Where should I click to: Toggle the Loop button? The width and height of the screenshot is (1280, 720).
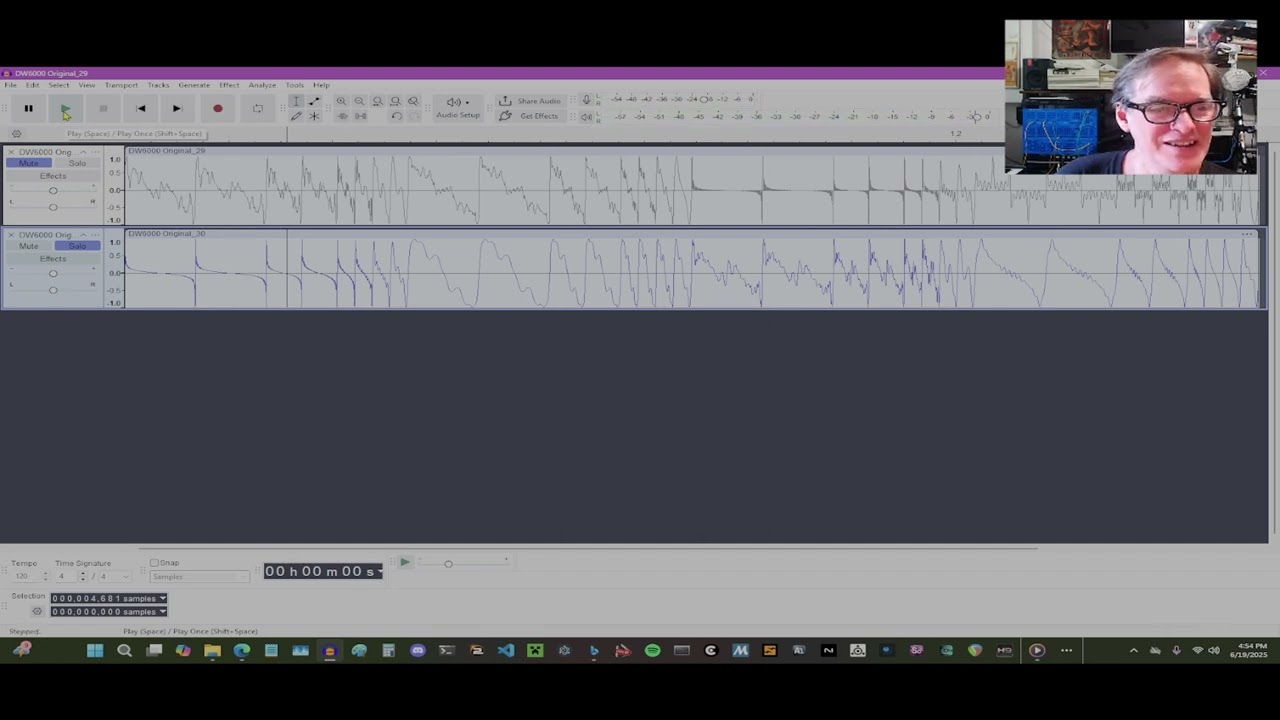pos(257,108)
